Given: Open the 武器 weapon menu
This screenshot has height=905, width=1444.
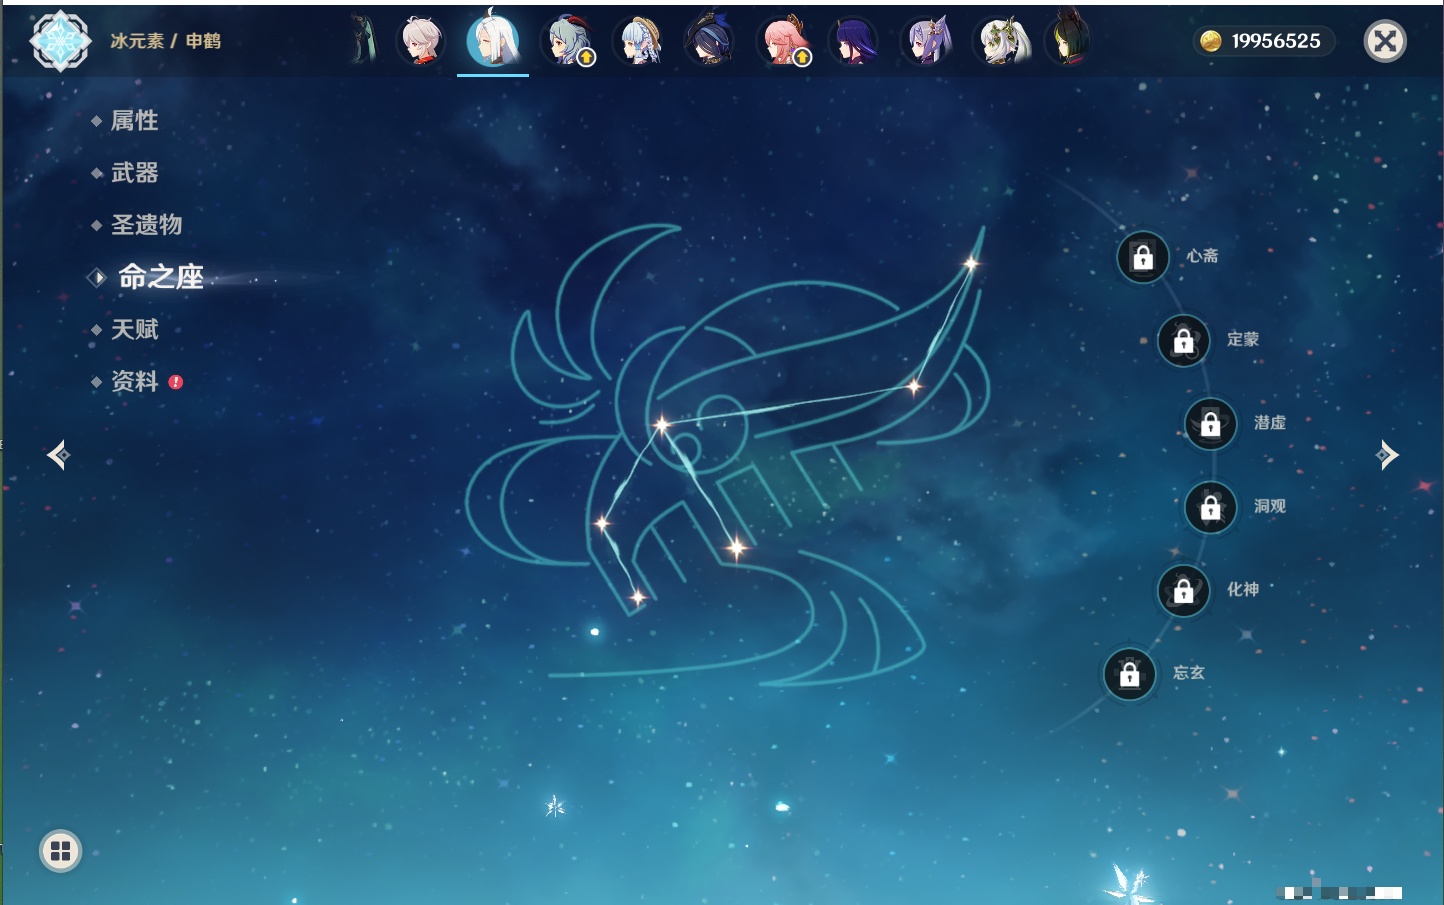Looking at the screenshot, I should [x=134, y=173].
